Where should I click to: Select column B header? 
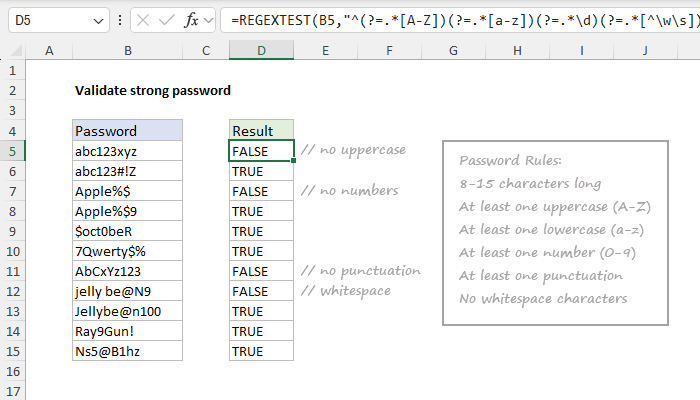point(127,50)
